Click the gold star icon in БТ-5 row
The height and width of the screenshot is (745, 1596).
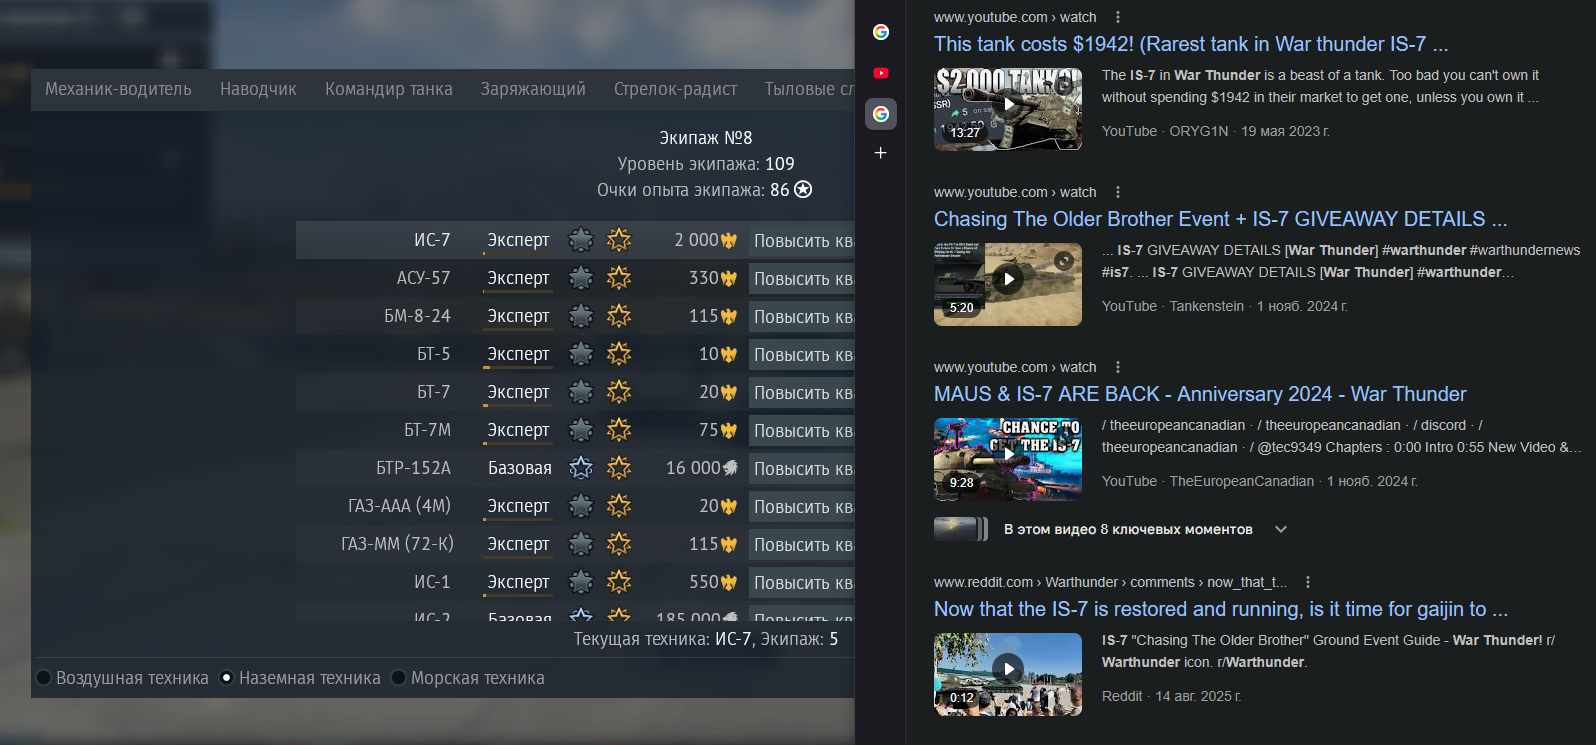coord(619,354)
